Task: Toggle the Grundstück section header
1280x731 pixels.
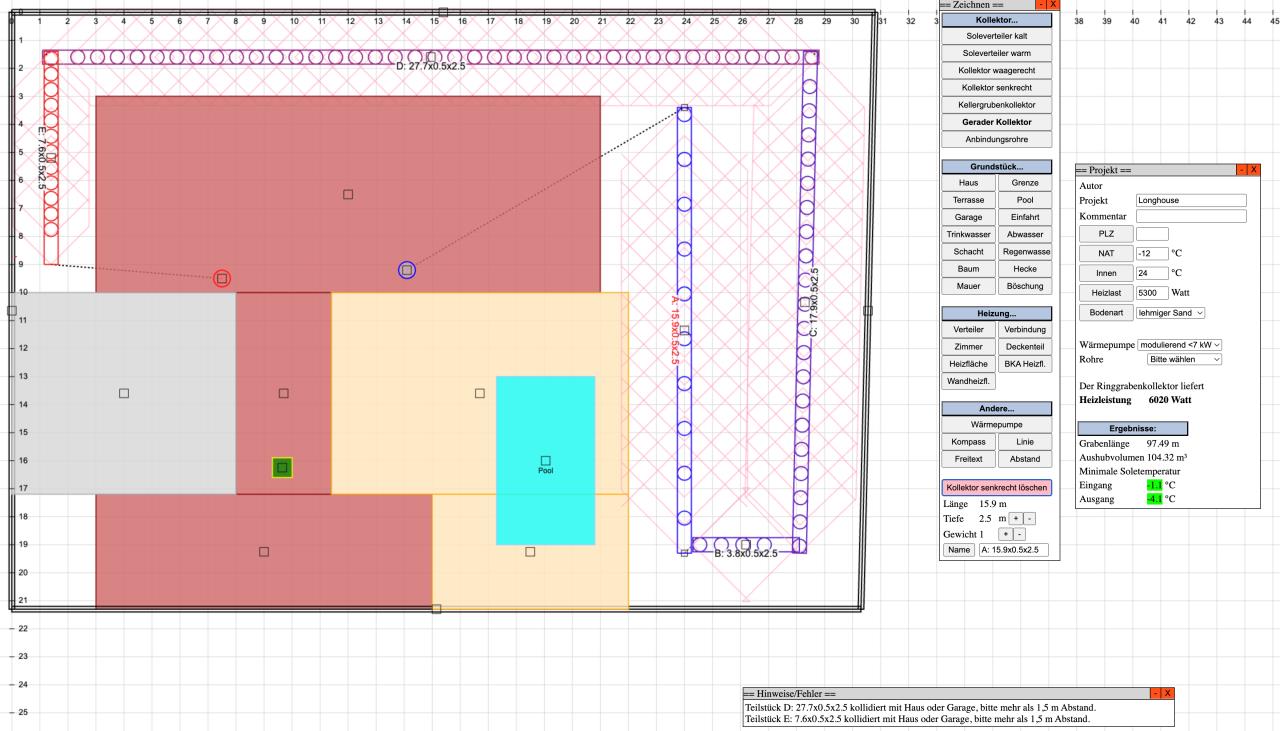Action: [x=996, y=166]
